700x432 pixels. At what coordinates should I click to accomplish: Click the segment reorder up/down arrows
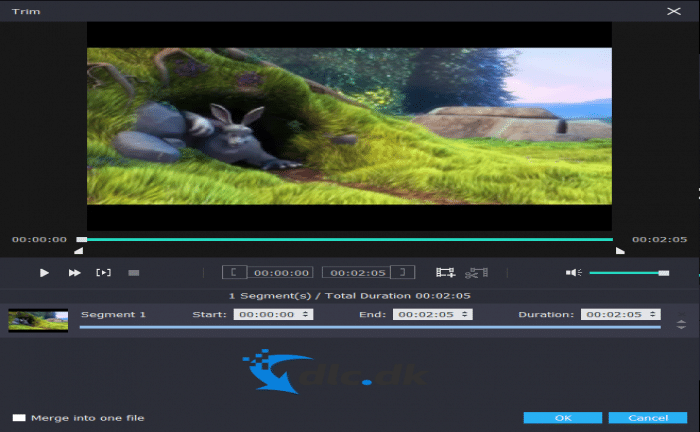(x=681, y=324)
